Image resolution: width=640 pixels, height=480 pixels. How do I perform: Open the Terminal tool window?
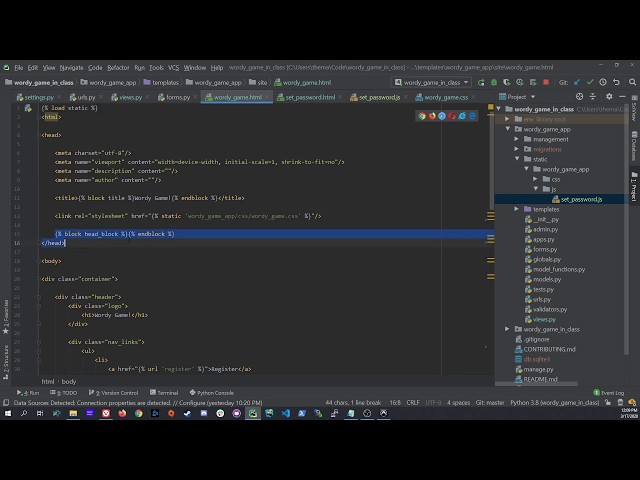[164, 393]
